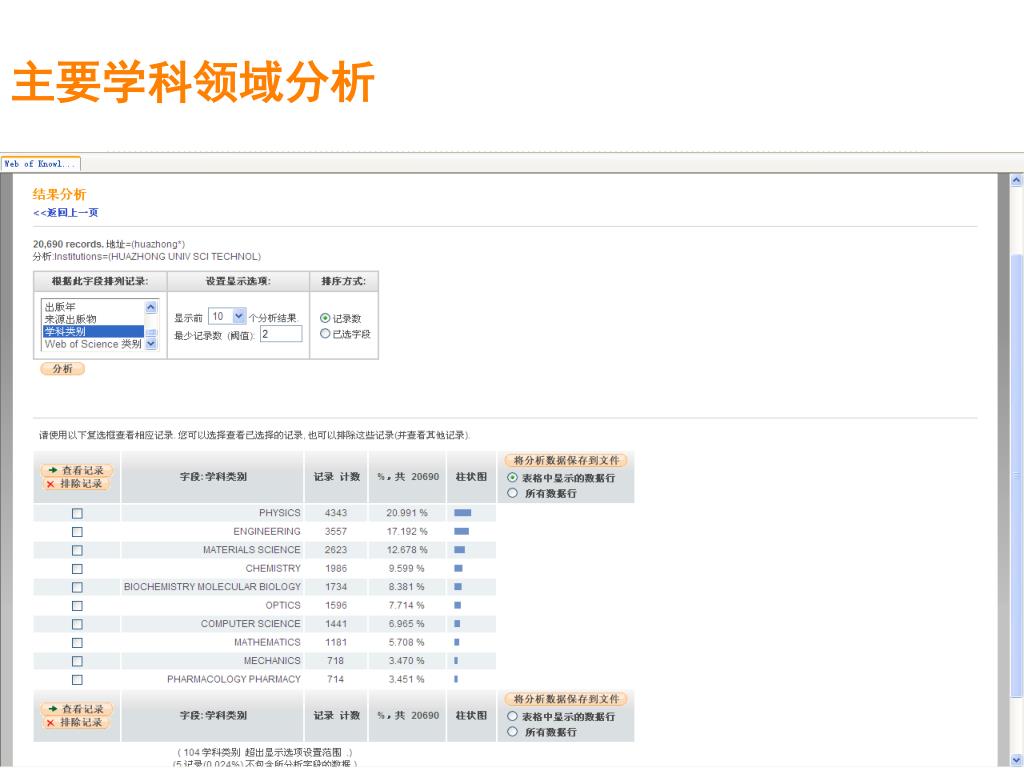This screenshot has width=1024, height=768.
Task: Click top 排除记录 button
Action: pyautogui.click(x=76, y=484)
